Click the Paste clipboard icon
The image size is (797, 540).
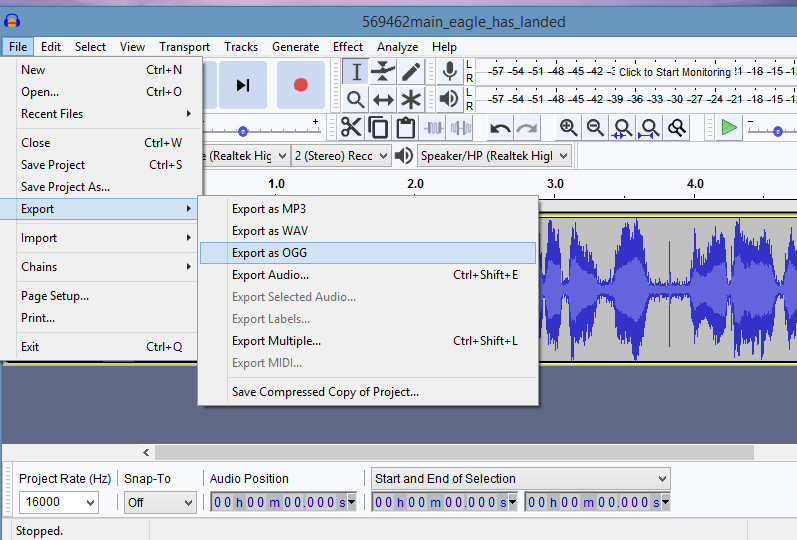(x=406, y=128)
